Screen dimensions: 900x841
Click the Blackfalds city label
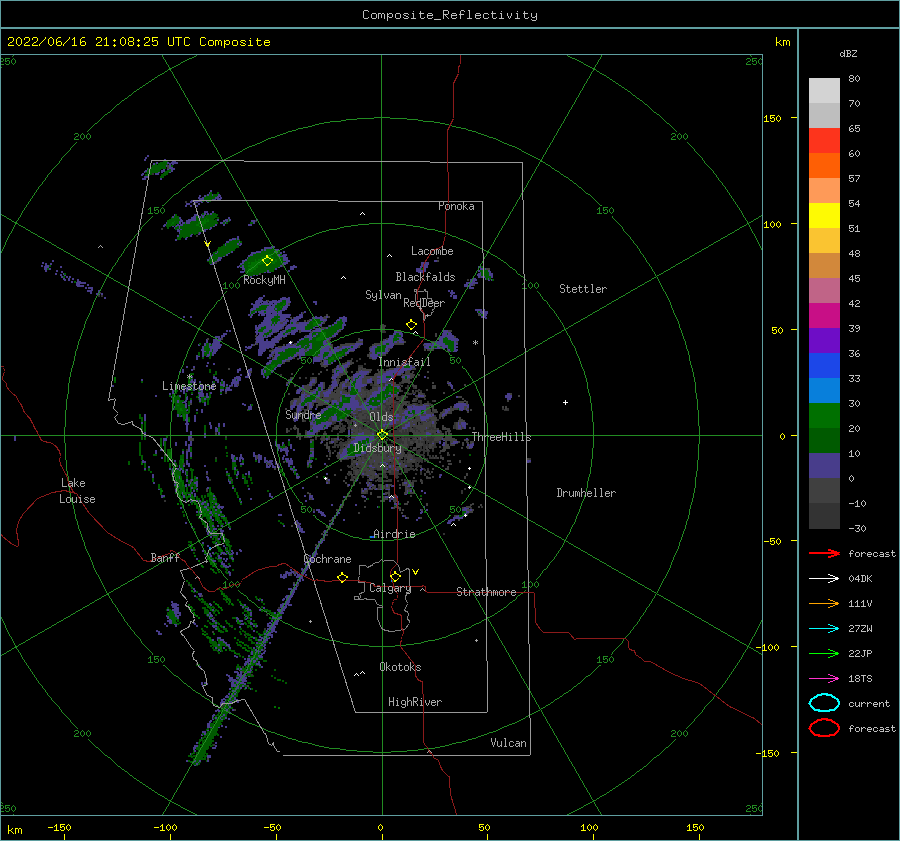(x=425, y=277)
